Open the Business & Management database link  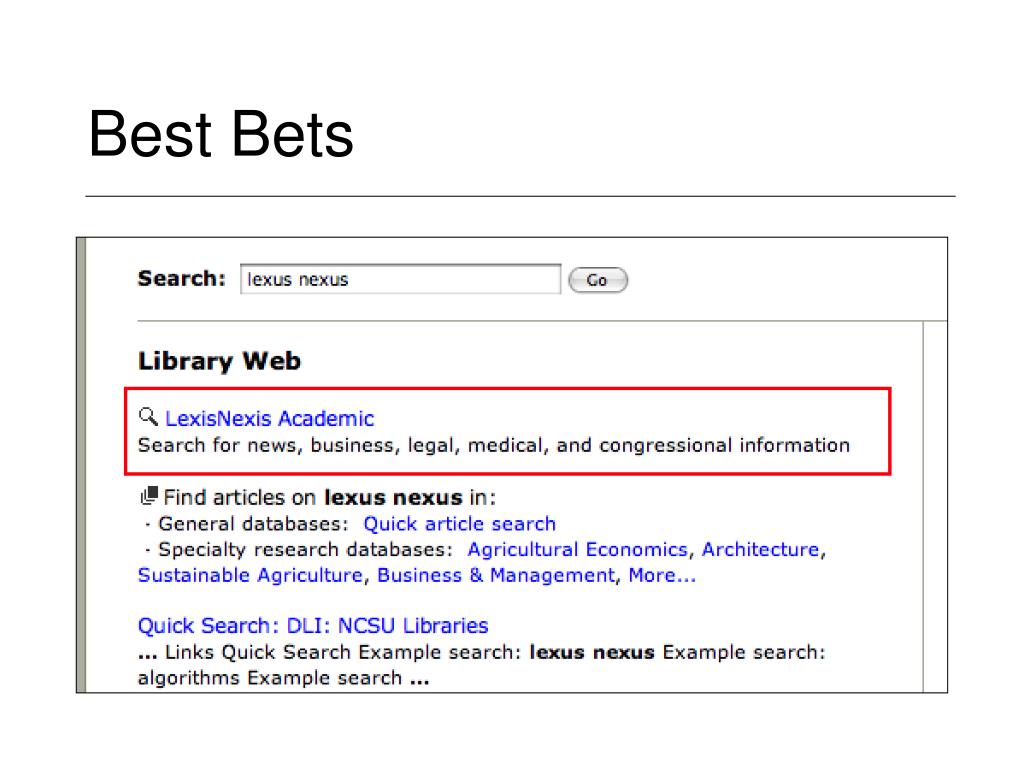coord(496,575)
